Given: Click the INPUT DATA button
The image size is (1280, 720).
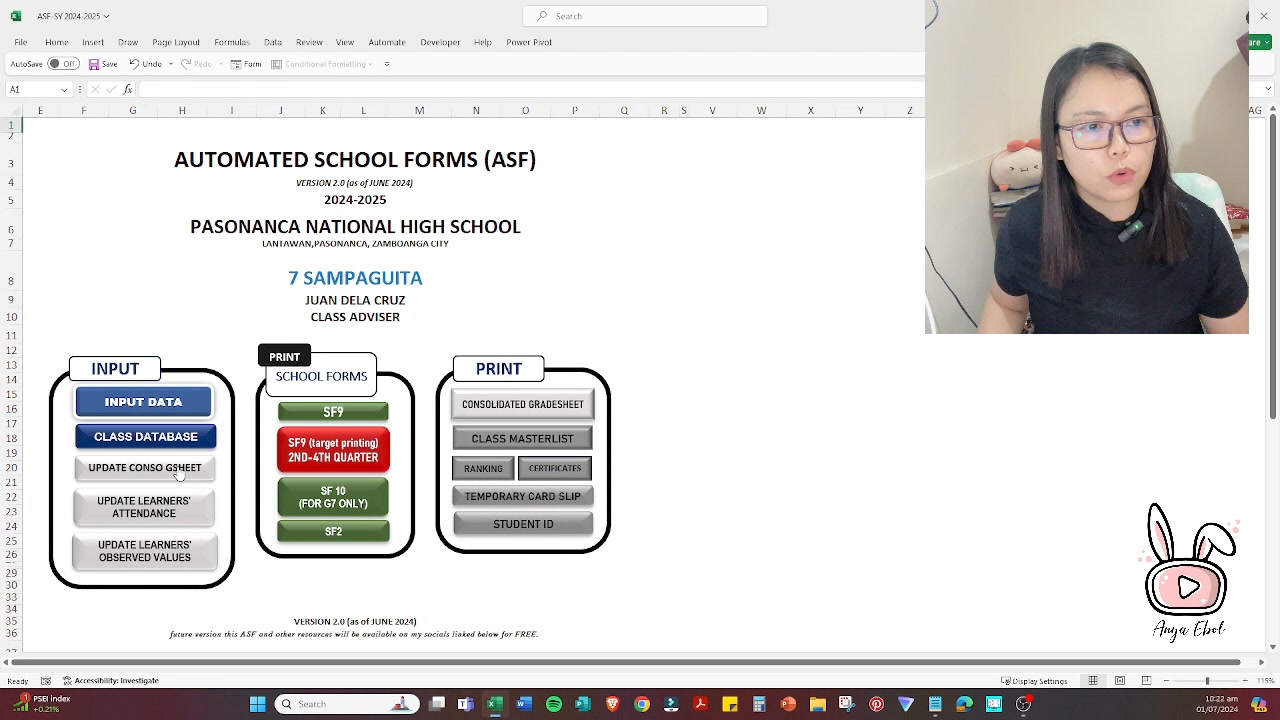Looking at the screenshot, I should coord(143,402).
